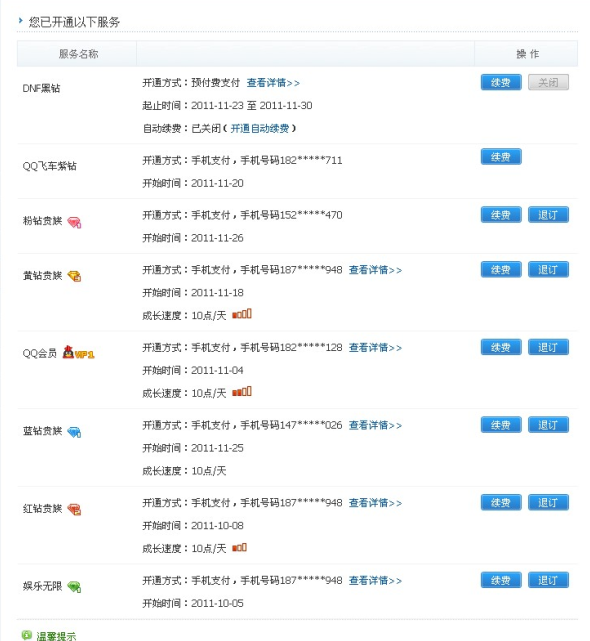Renew QQ会员 with 续费
Viewport: 590px width, 641px height.
pyautogui.click(x=501, y=347)
